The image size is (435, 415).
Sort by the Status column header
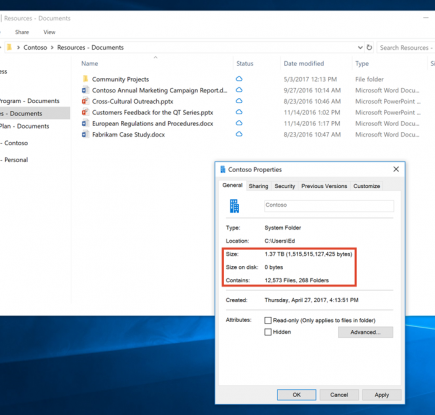[x=245, y=63]
